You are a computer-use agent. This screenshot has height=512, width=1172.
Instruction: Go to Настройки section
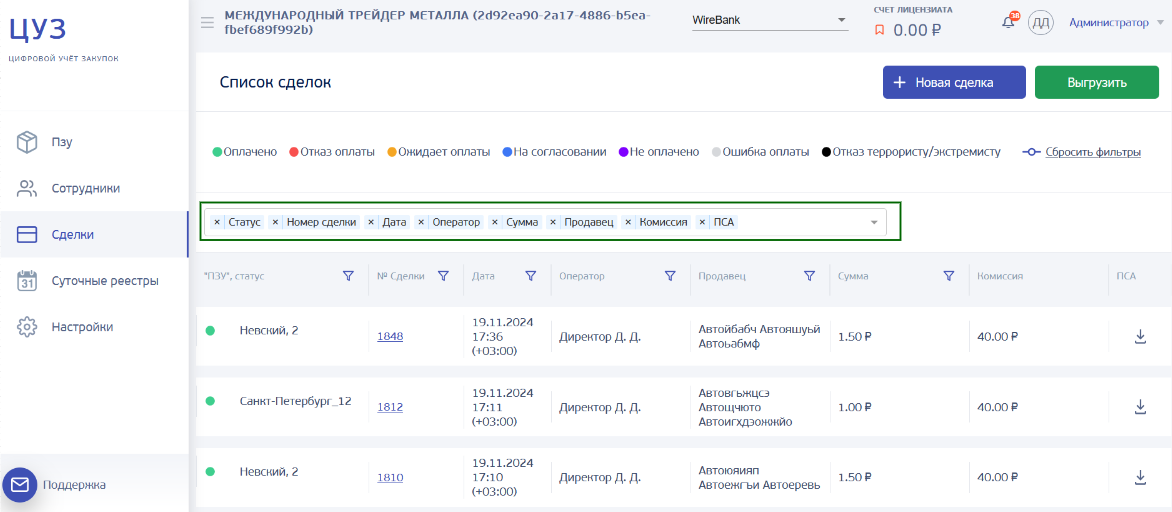[x=94, y=327]
